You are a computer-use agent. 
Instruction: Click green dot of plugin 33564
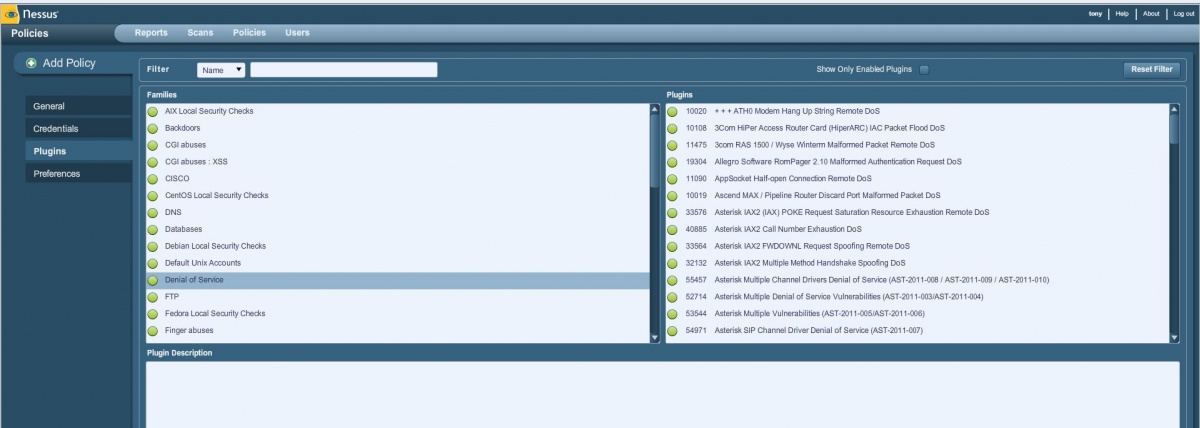pos(673,247)
